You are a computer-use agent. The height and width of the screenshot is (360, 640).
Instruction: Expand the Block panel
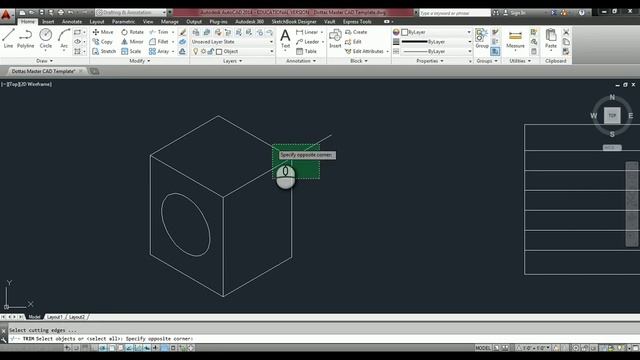coord(359,61)
